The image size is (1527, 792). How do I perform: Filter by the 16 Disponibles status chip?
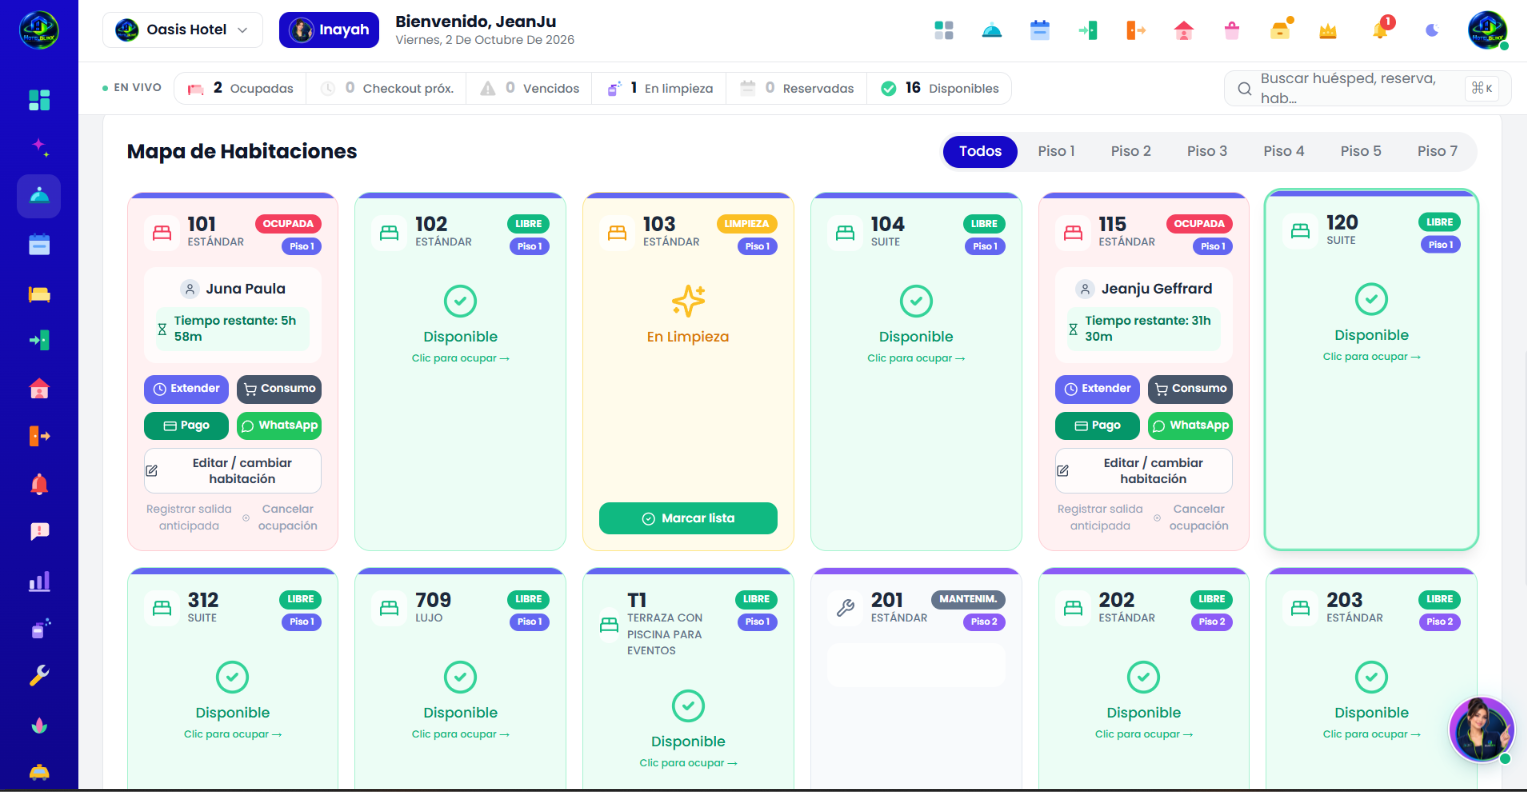940,88
